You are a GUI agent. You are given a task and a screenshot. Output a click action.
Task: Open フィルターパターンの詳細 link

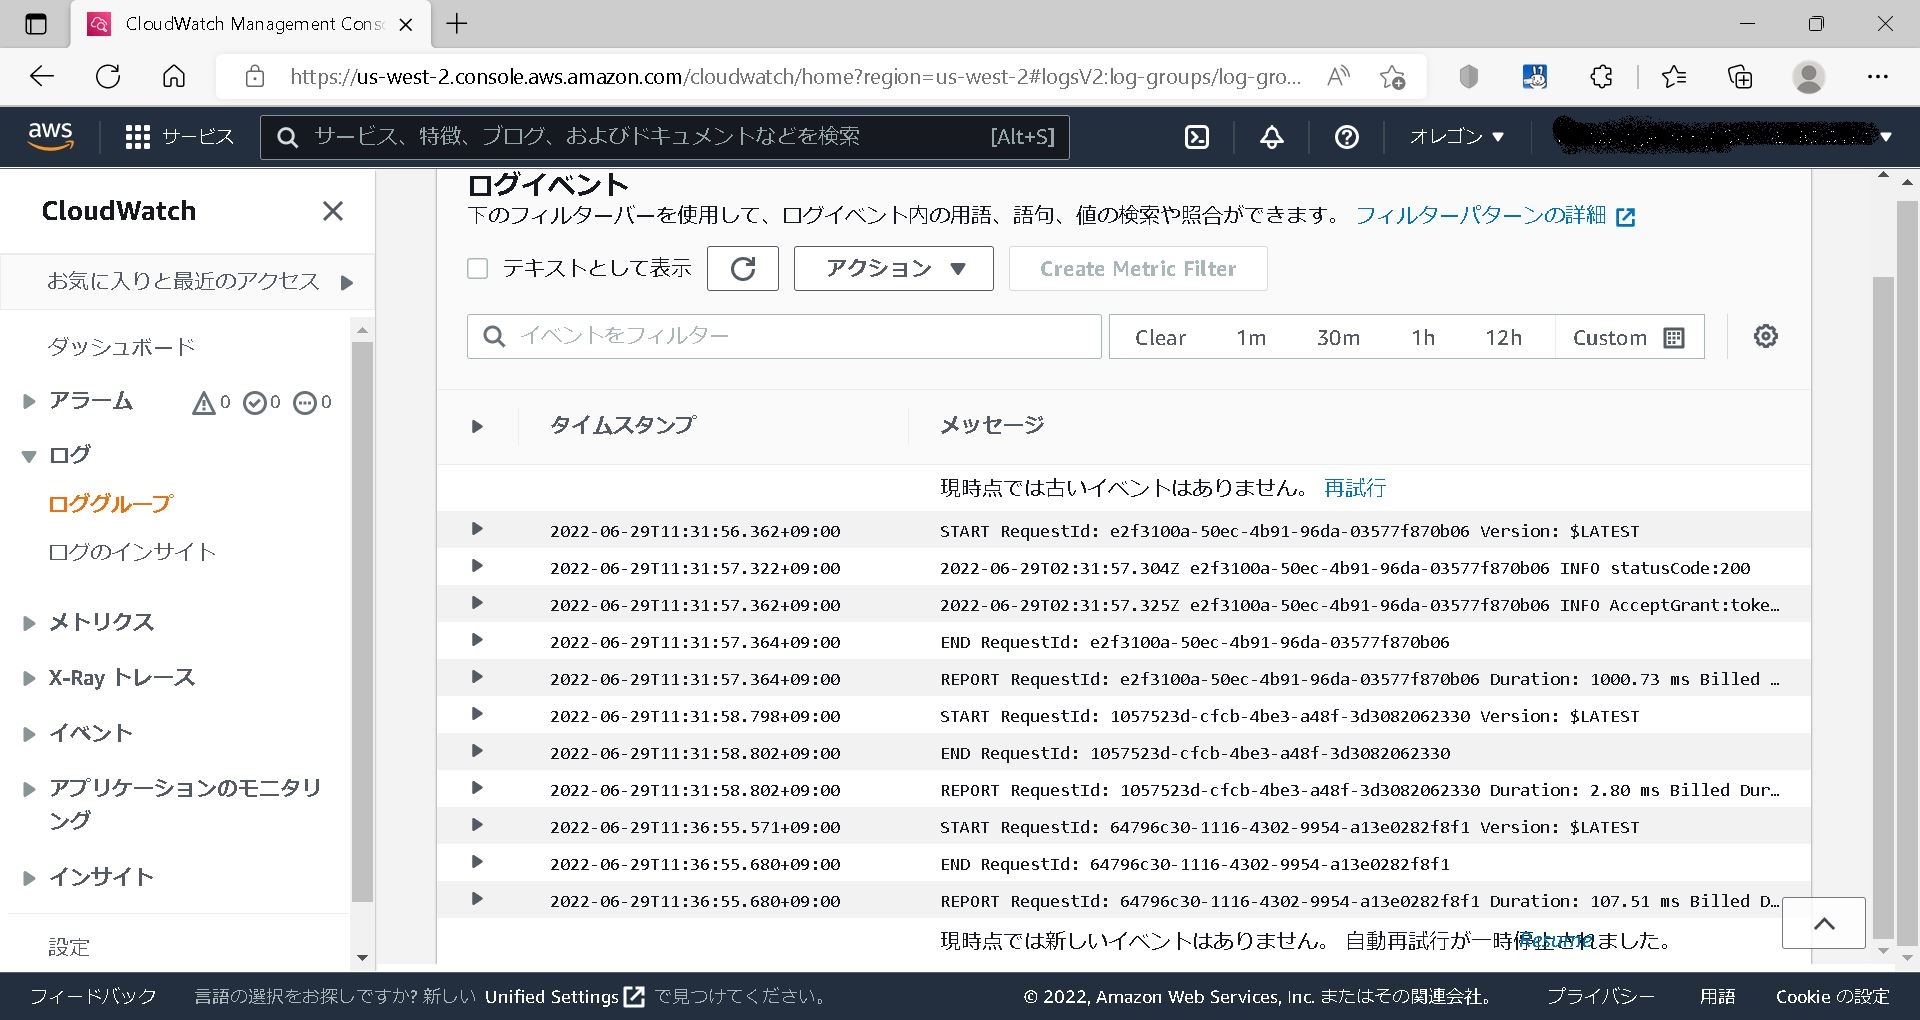(1495, 215)
